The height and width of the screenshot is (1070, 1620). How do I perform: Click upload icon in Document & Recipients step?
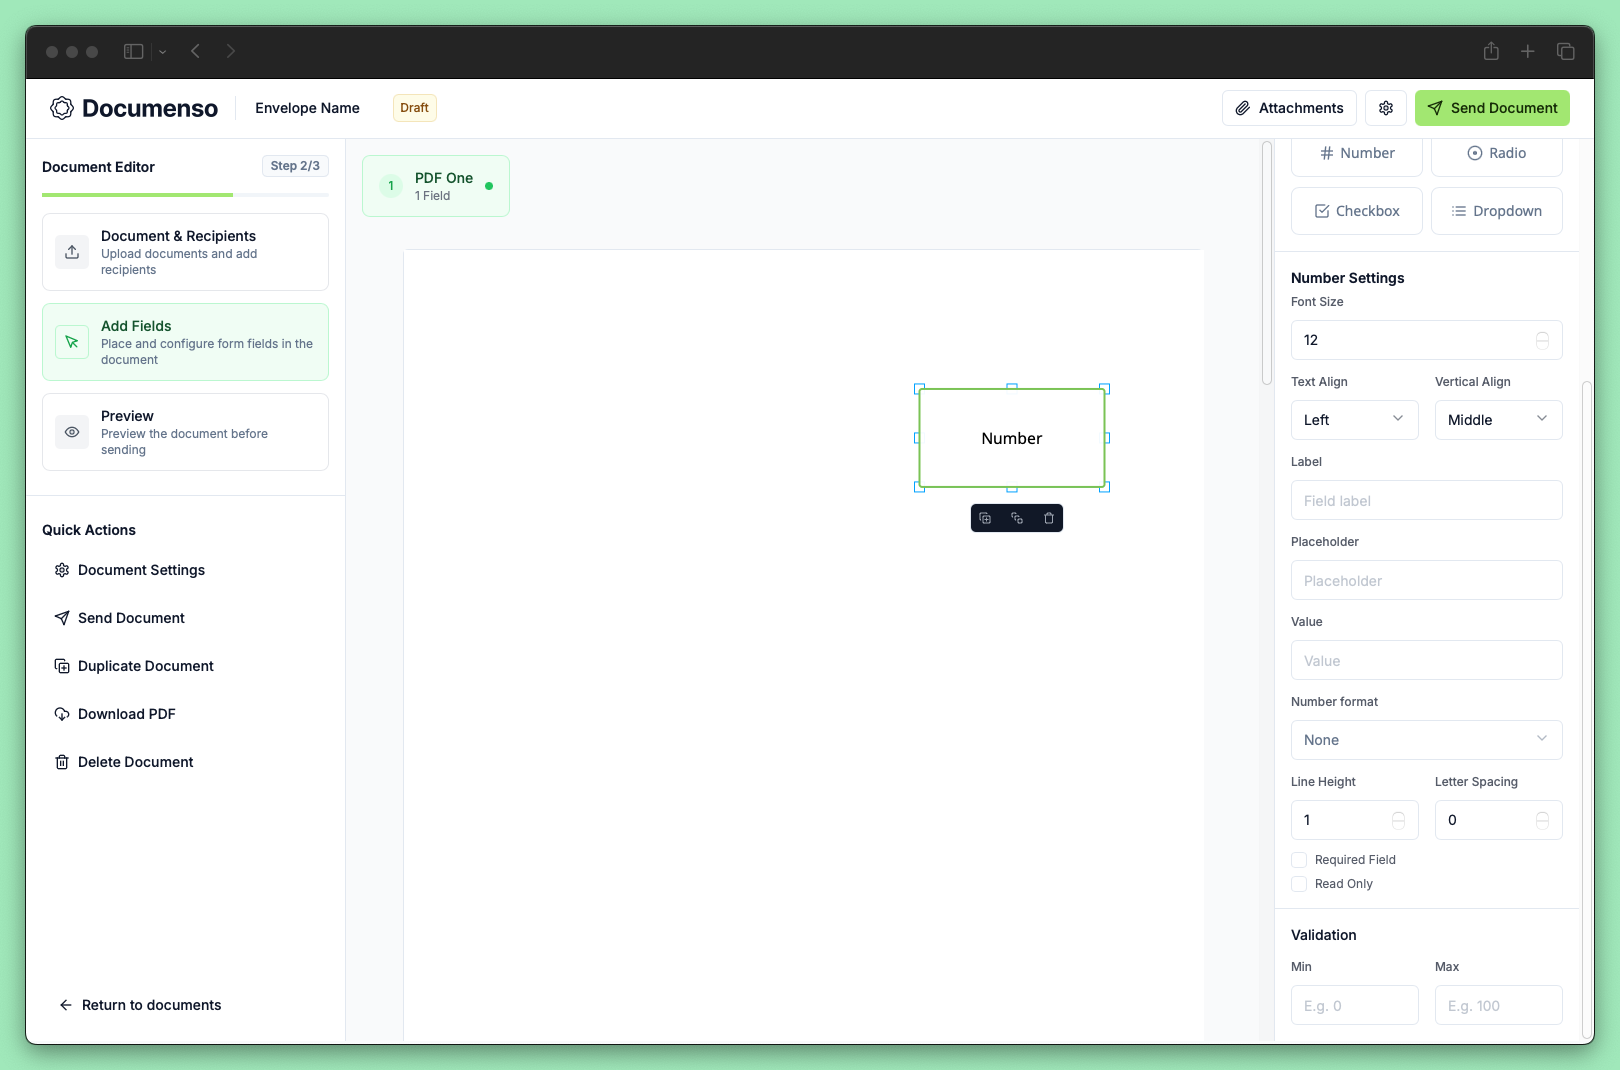coord(72,252)
